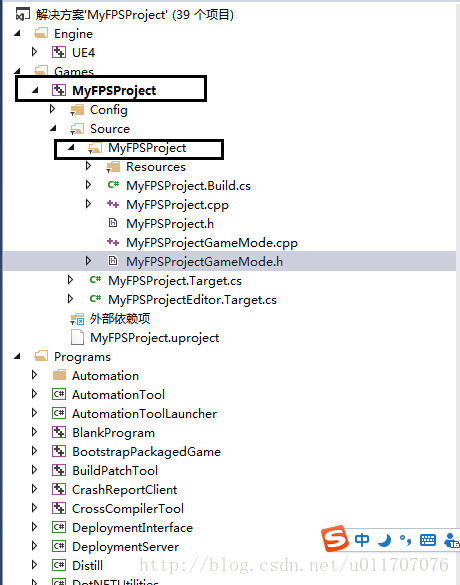
Task: Click the C# icon of MyFPSProject.Target.cs
Action: pos(95,280)
